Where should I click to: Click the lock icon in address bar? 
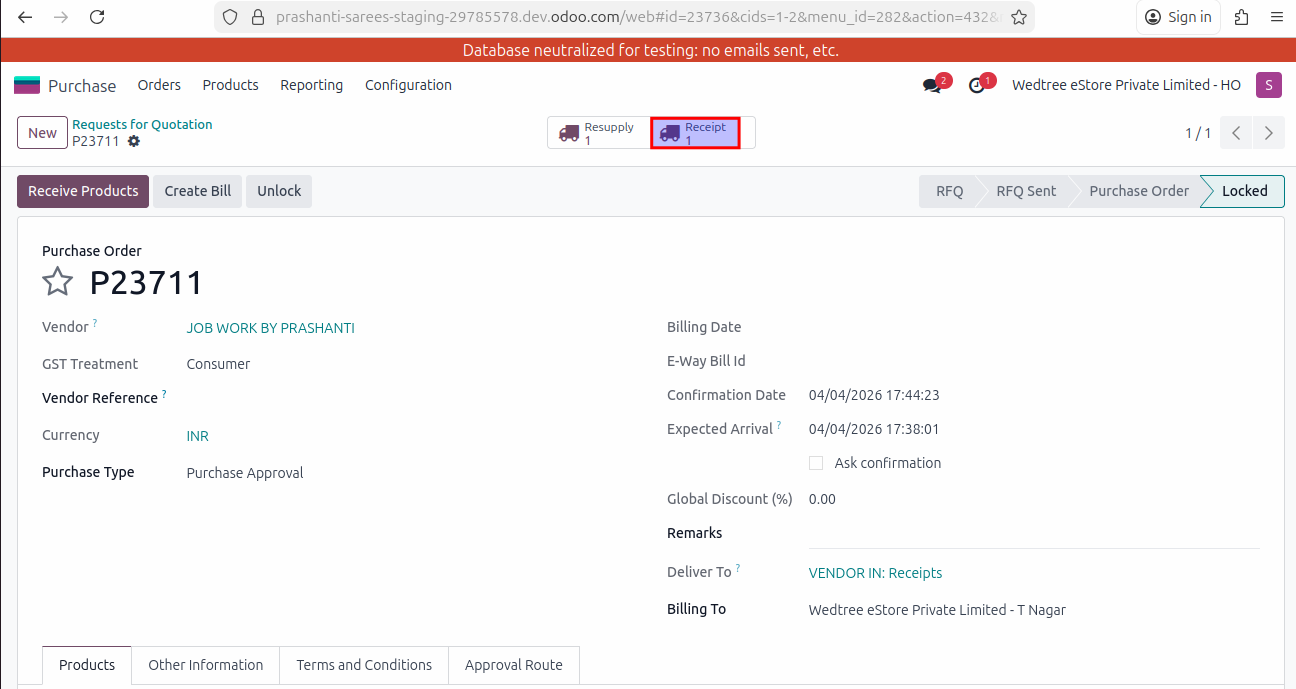point(257,17)
